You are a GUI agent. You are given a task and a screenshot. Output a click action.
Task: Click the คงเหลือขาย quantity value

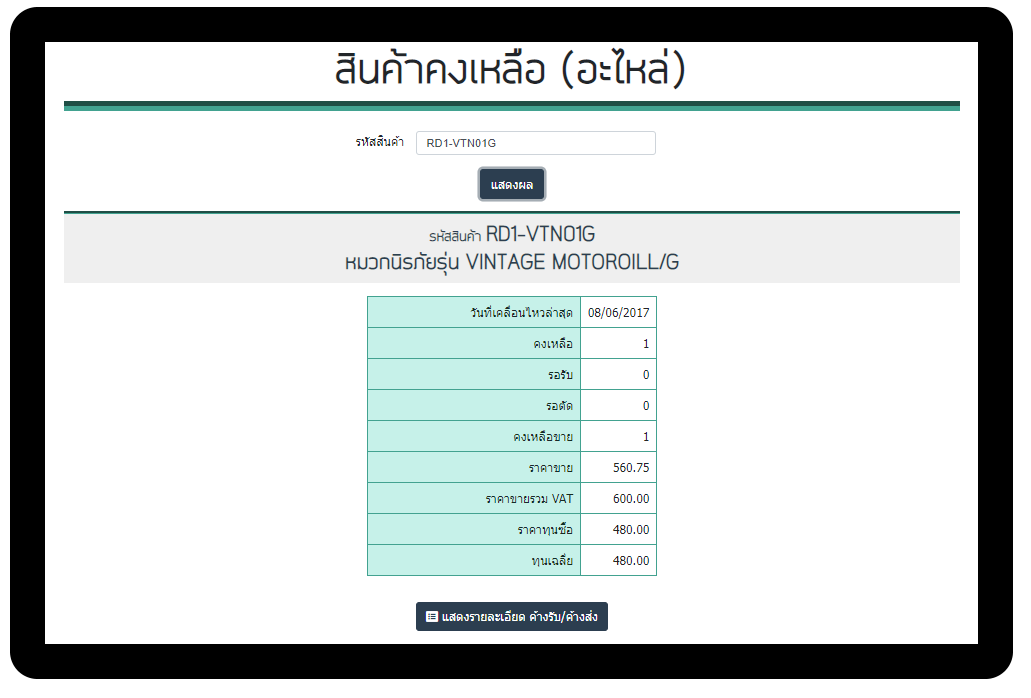(646, 437)
